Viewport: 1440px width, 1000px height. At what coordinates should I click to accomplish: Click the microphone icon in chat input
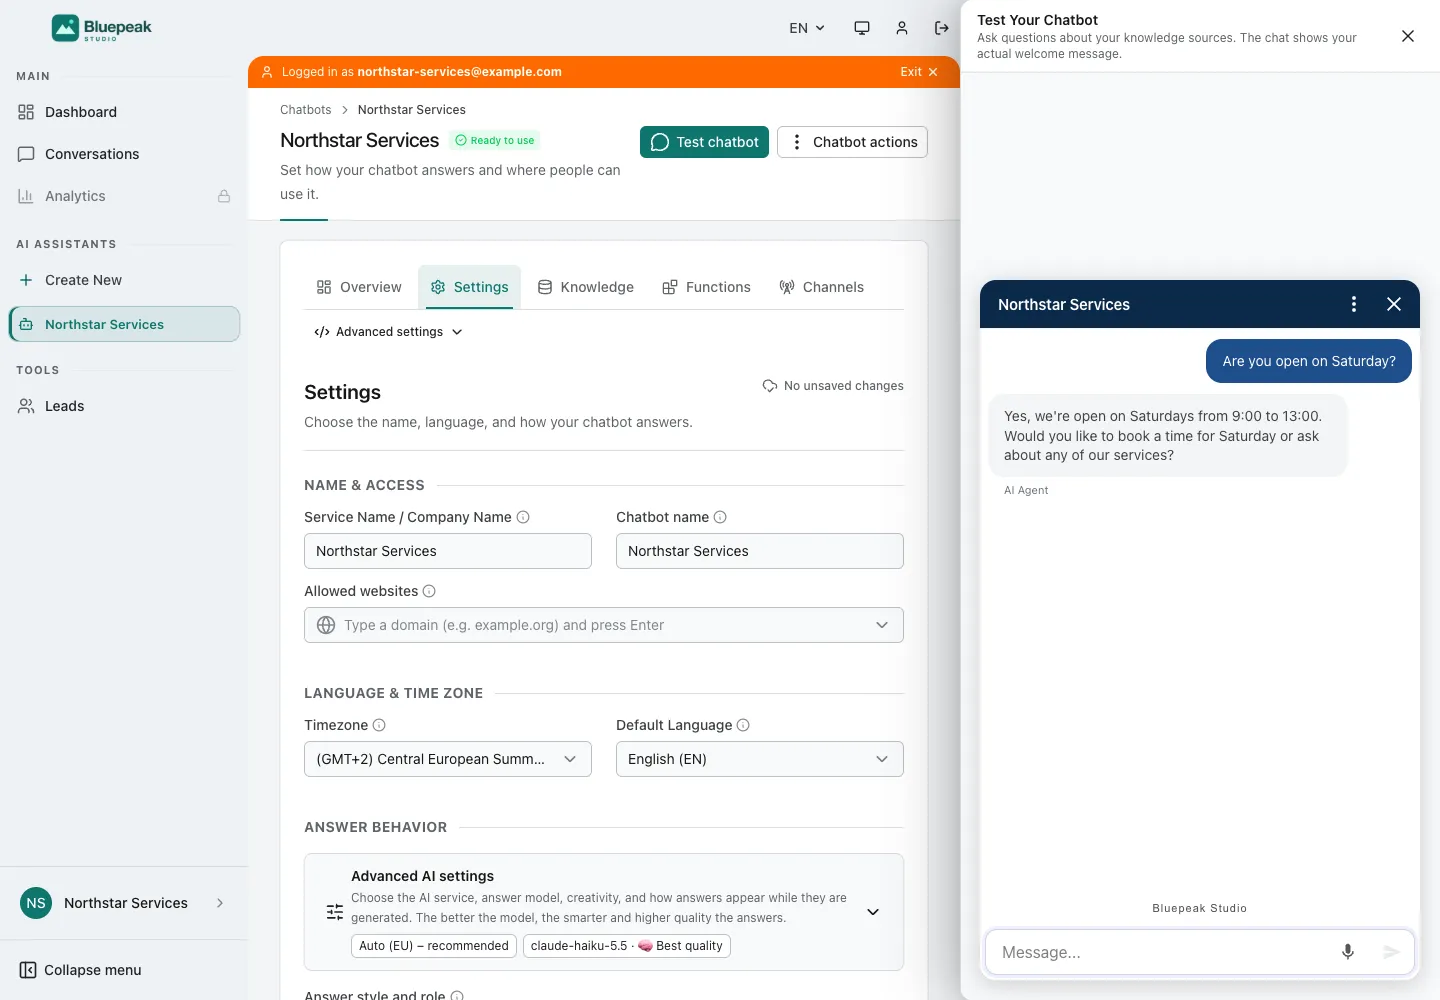click(x=1348, y=952)
